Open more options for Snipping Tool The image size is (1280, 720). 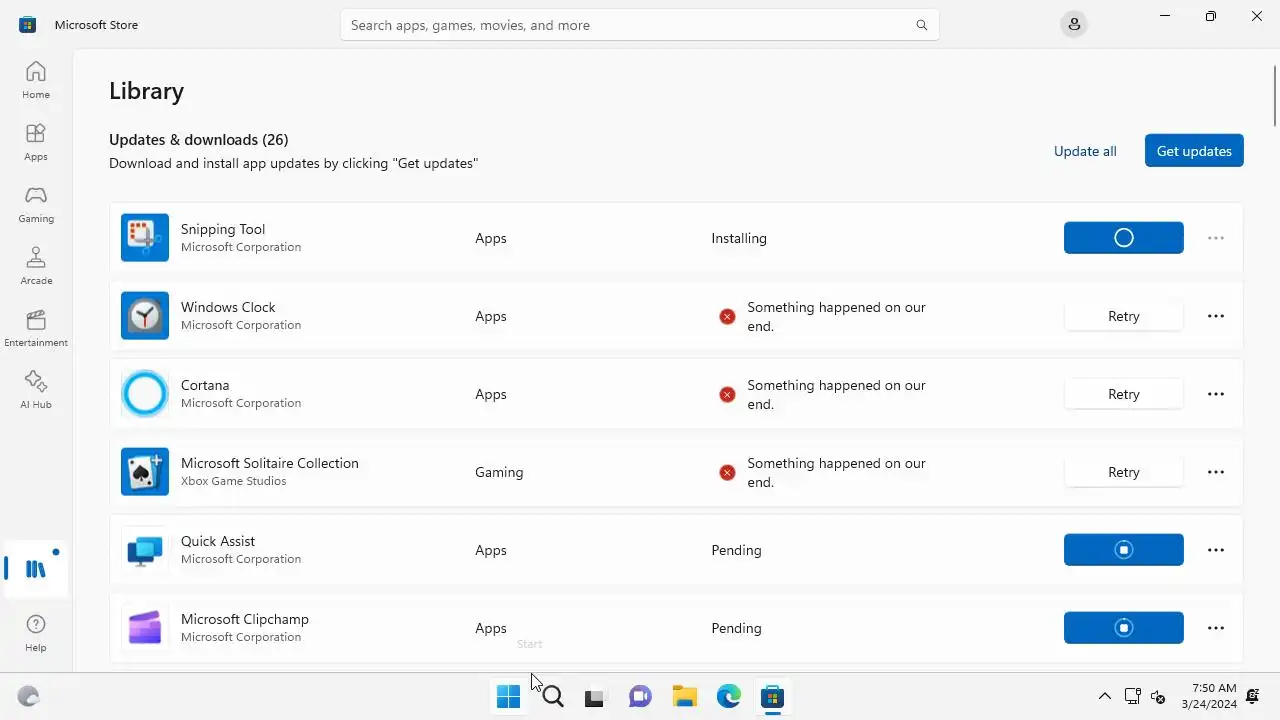tap(1216, 238)
